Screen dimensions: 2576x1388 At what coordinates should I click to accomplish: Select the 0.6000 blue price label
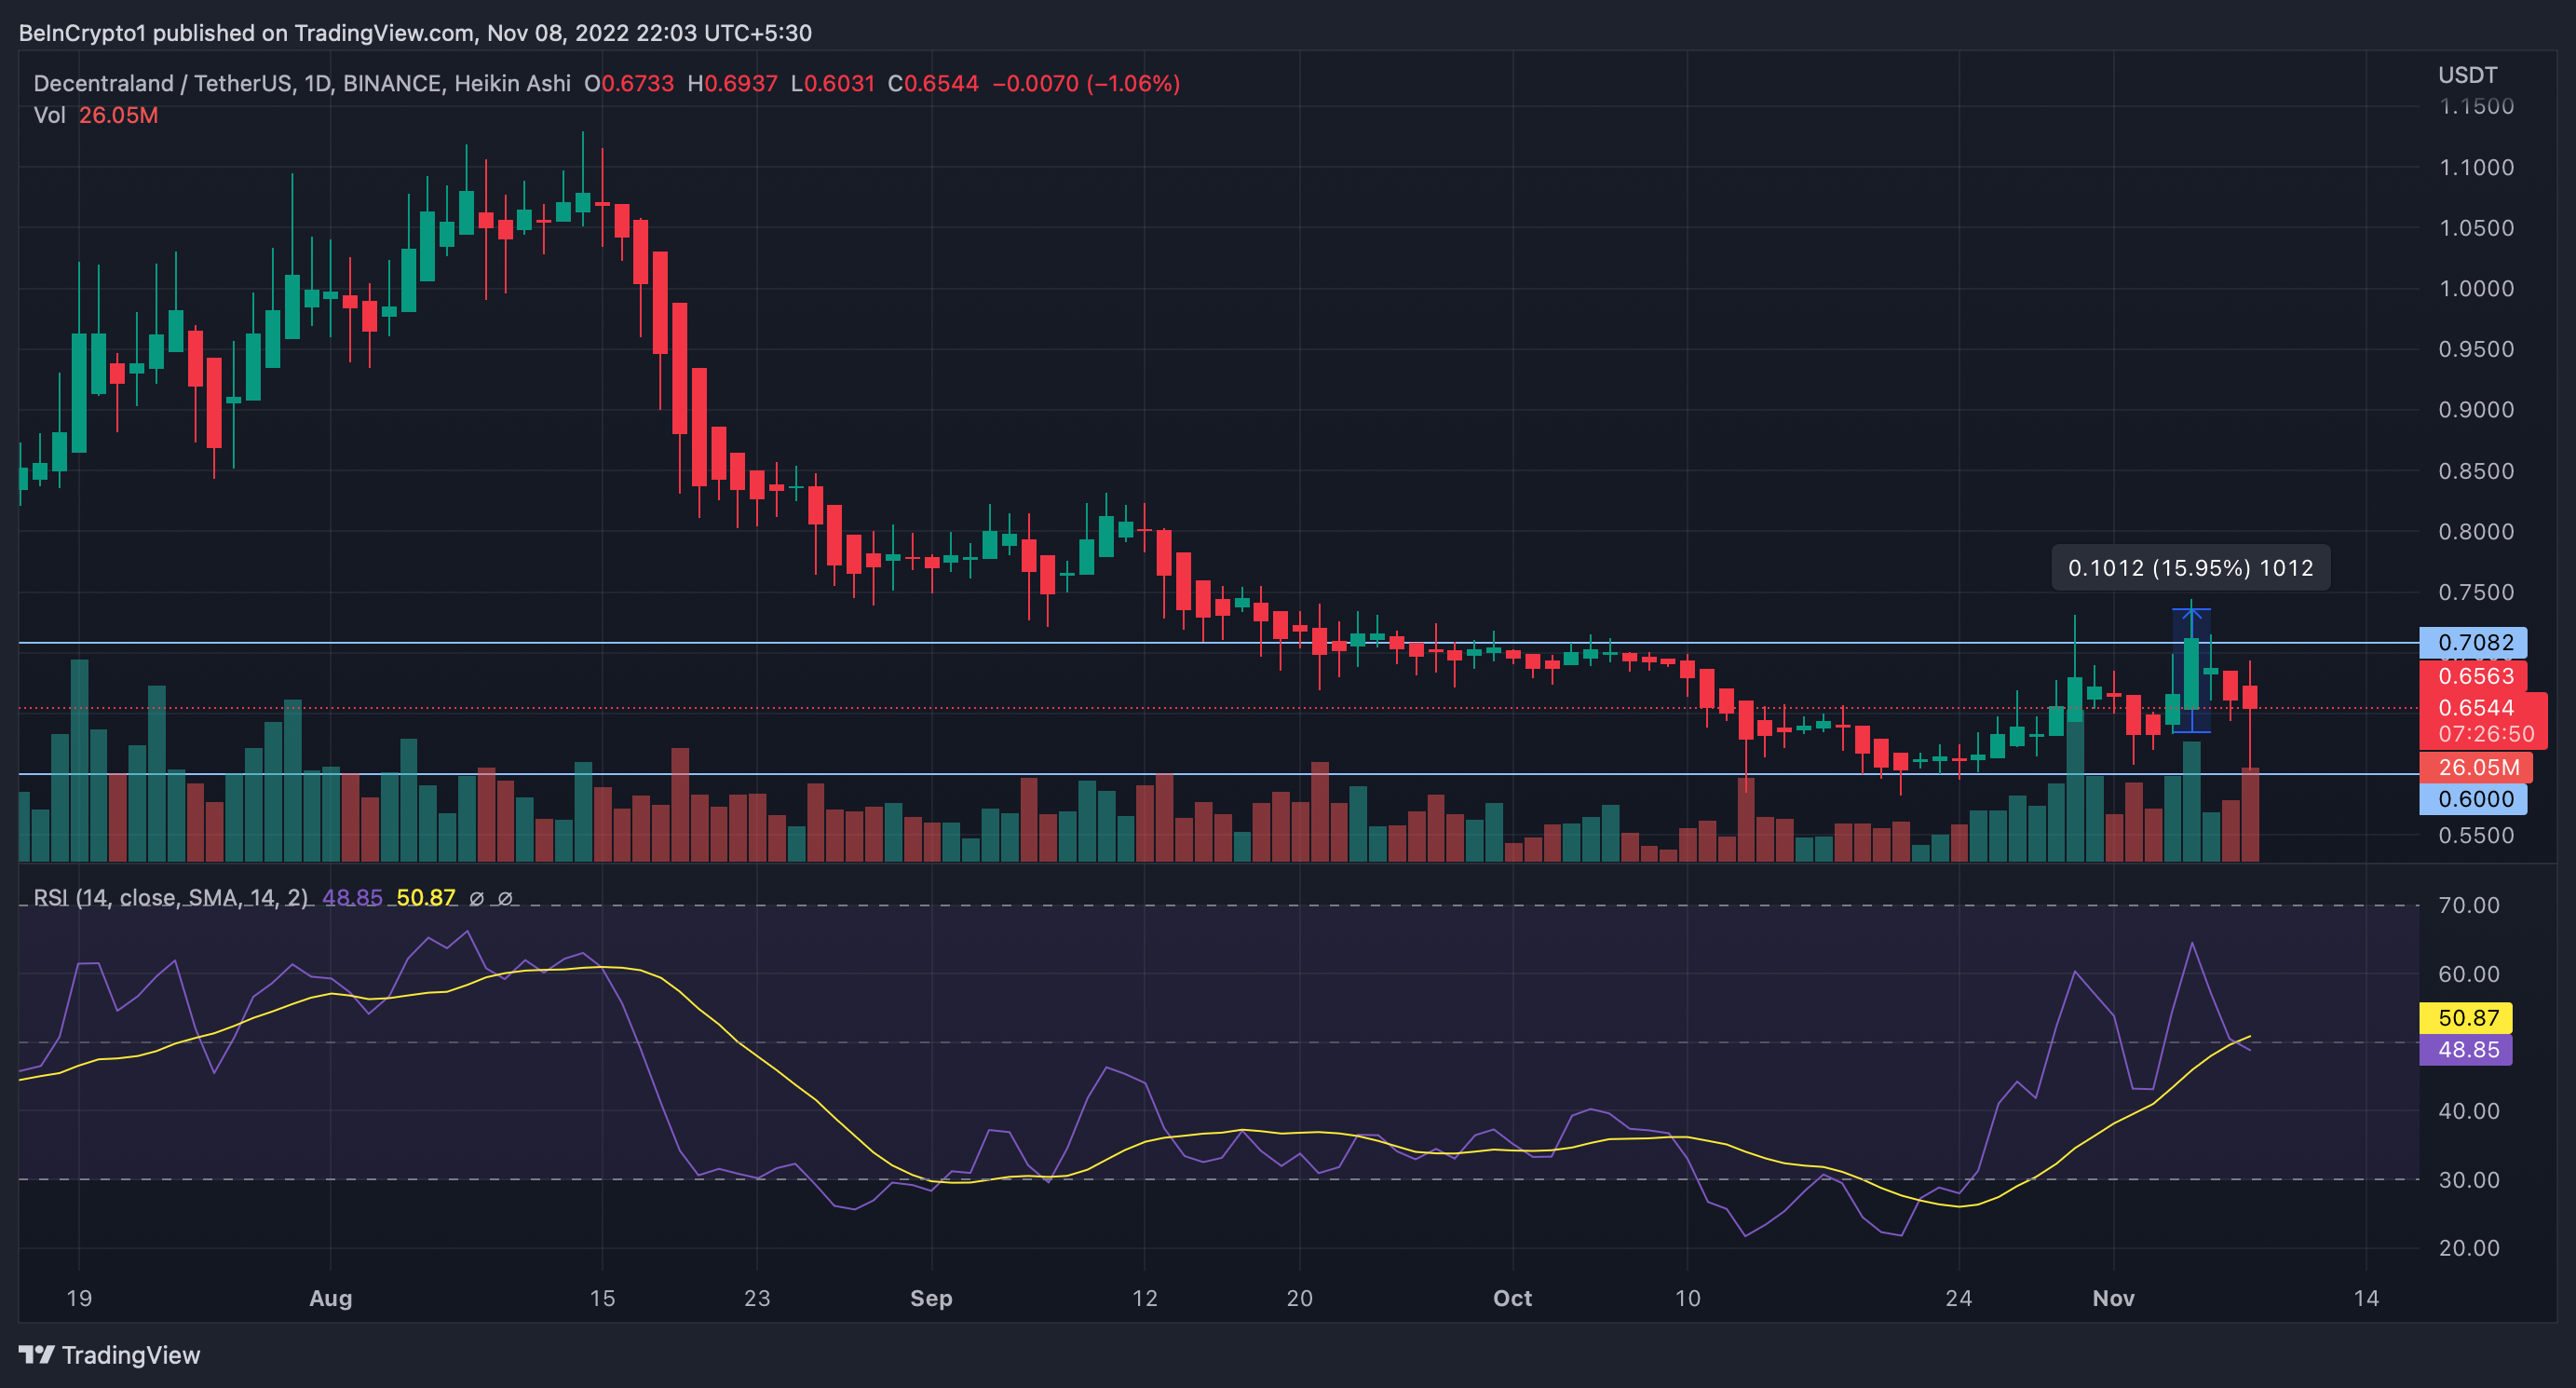point(2472,799)
